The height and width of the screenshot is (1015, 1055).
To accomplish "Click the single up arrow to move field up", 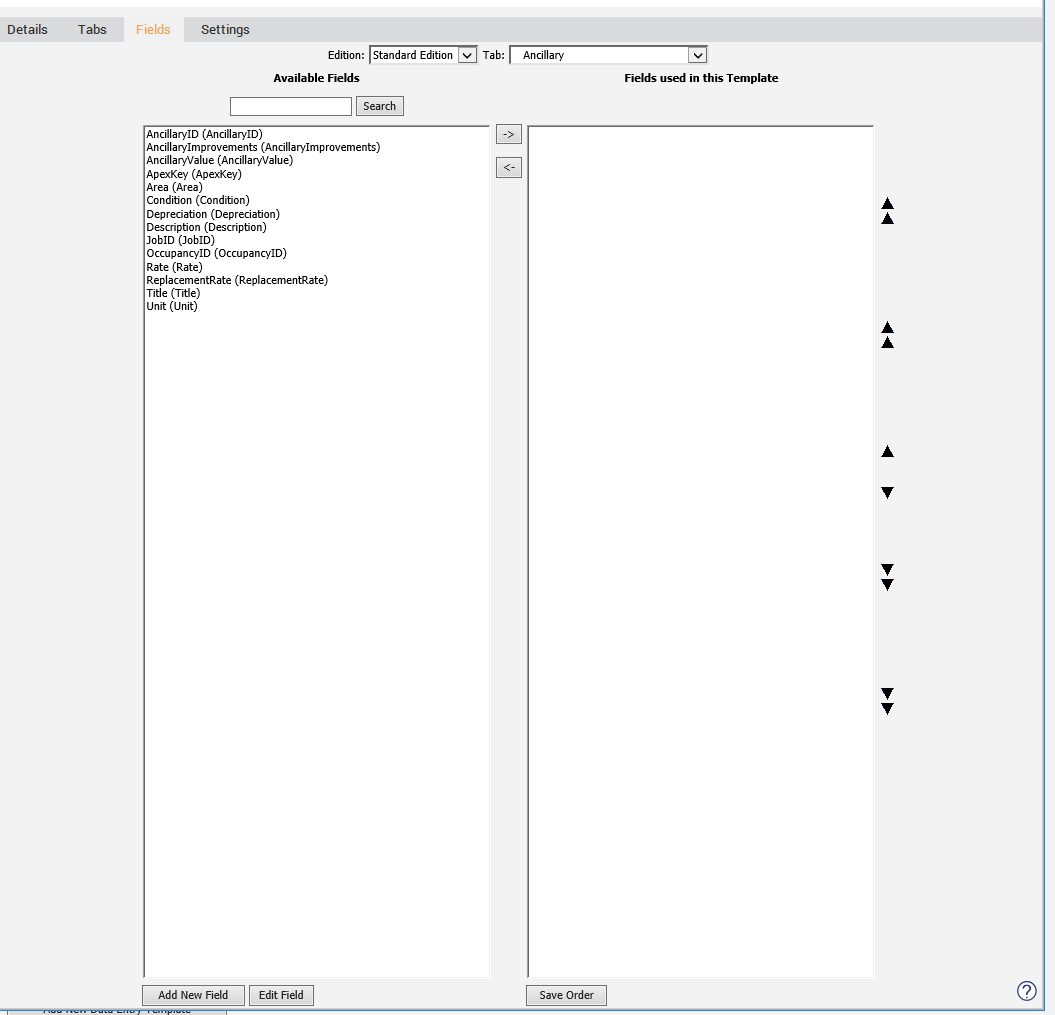I will click(x=887, y=451).
